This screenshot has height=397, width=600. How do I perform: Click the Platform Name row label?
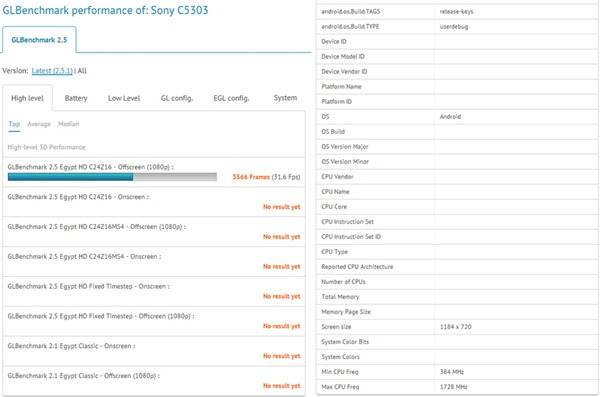(x=341, y=87)
